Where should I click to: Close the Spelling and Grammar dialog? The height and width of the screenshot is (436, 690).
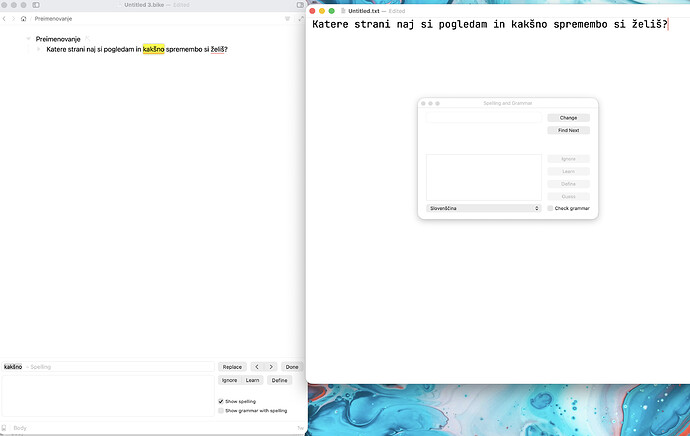coord(423,103)
